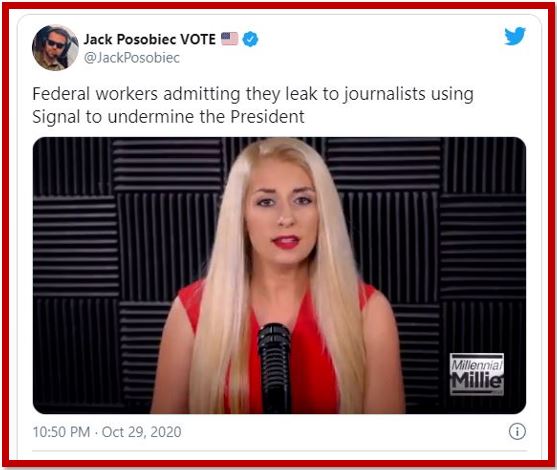Play the embedded video of the woman

279,275
